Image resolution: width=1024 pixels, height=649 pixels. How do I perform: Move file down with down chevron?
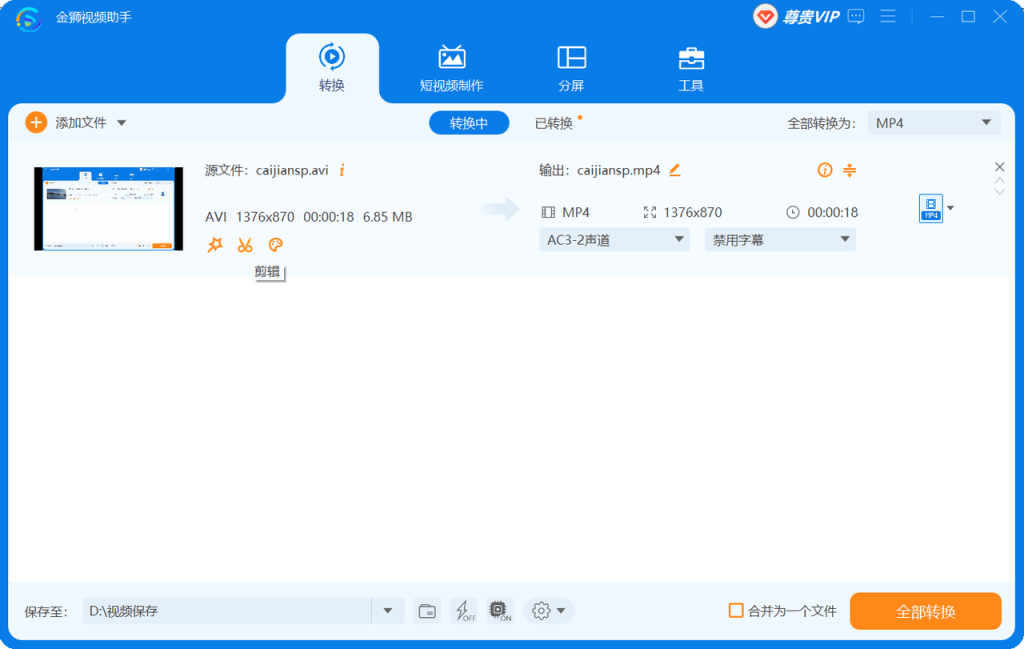(x=1000, y=192)
